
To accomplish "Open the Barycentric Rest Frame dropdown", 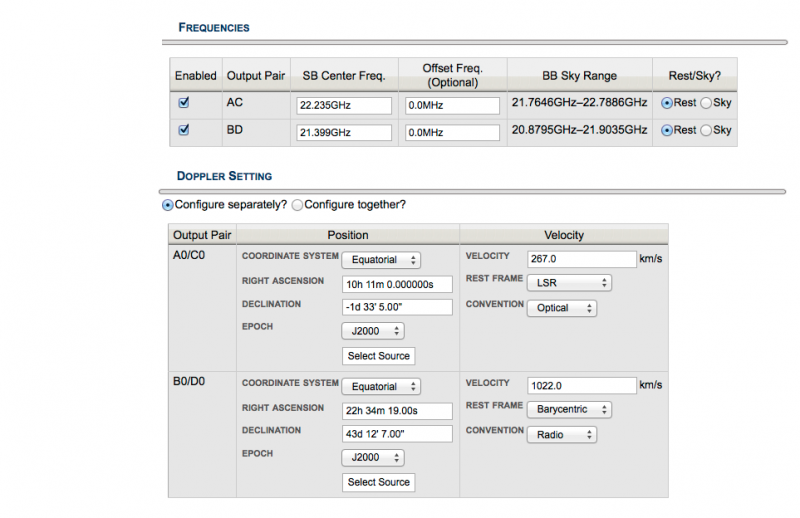I will (x=569, y=409).
